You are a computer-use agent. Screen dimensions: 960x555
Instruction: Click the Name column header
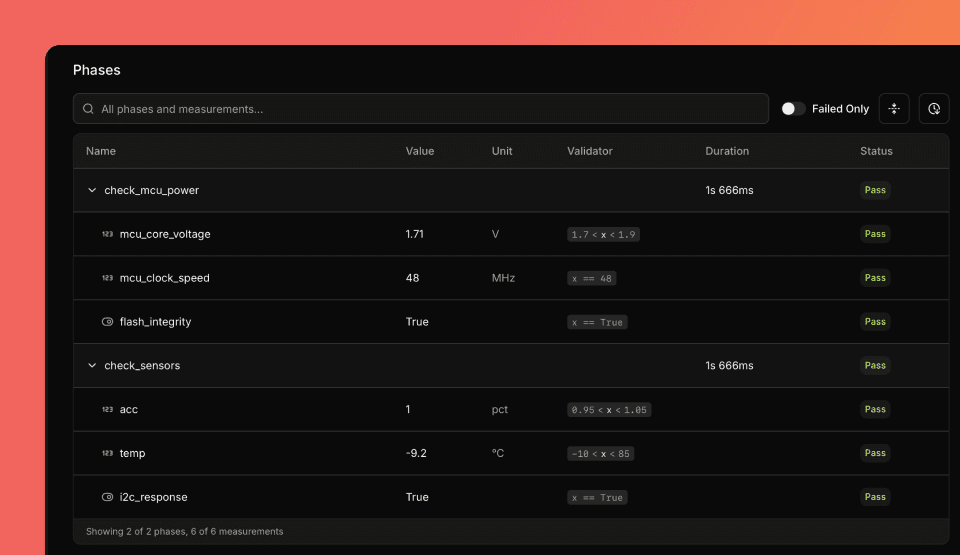[x=101, y=151]
